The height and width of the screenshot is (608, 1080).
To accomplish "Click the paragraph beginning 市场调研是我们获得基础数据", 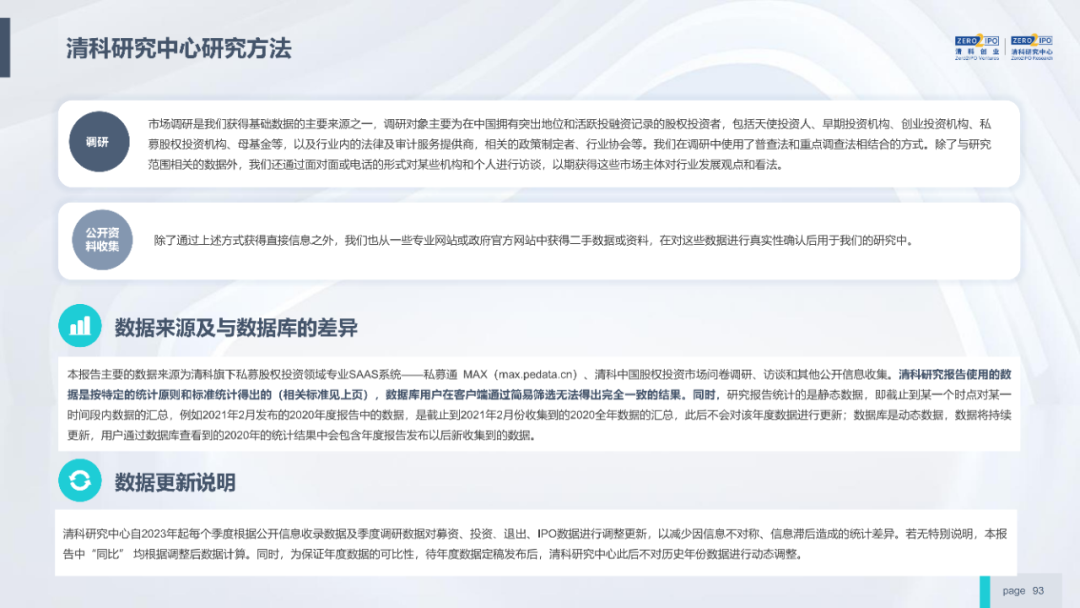I will point(570,144).
